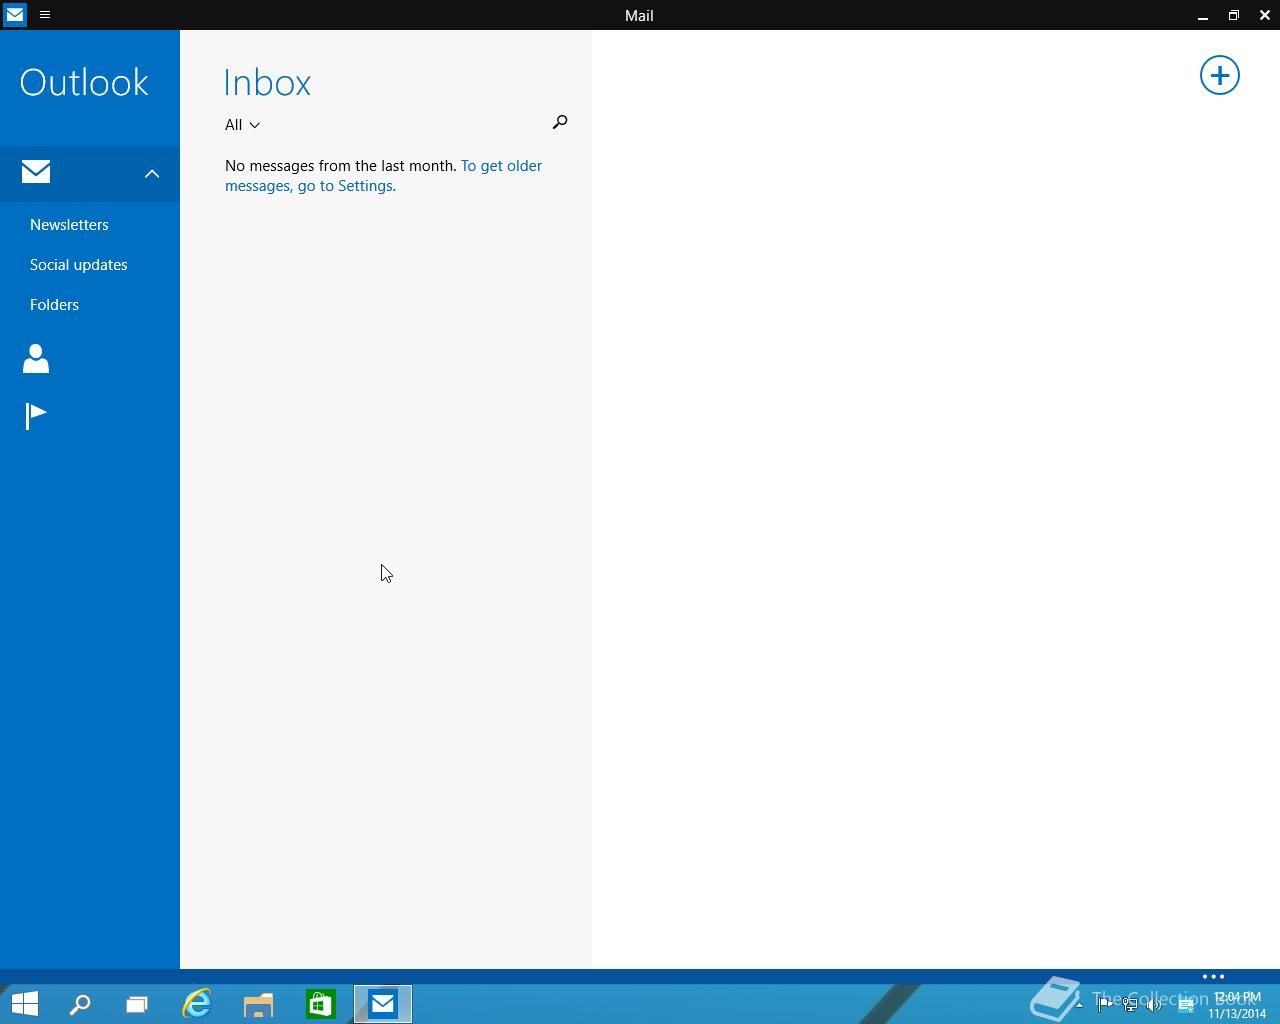Expand the All filter dropdown
This screenshot has height=1024, width=1280.
(x=243, y=125)
